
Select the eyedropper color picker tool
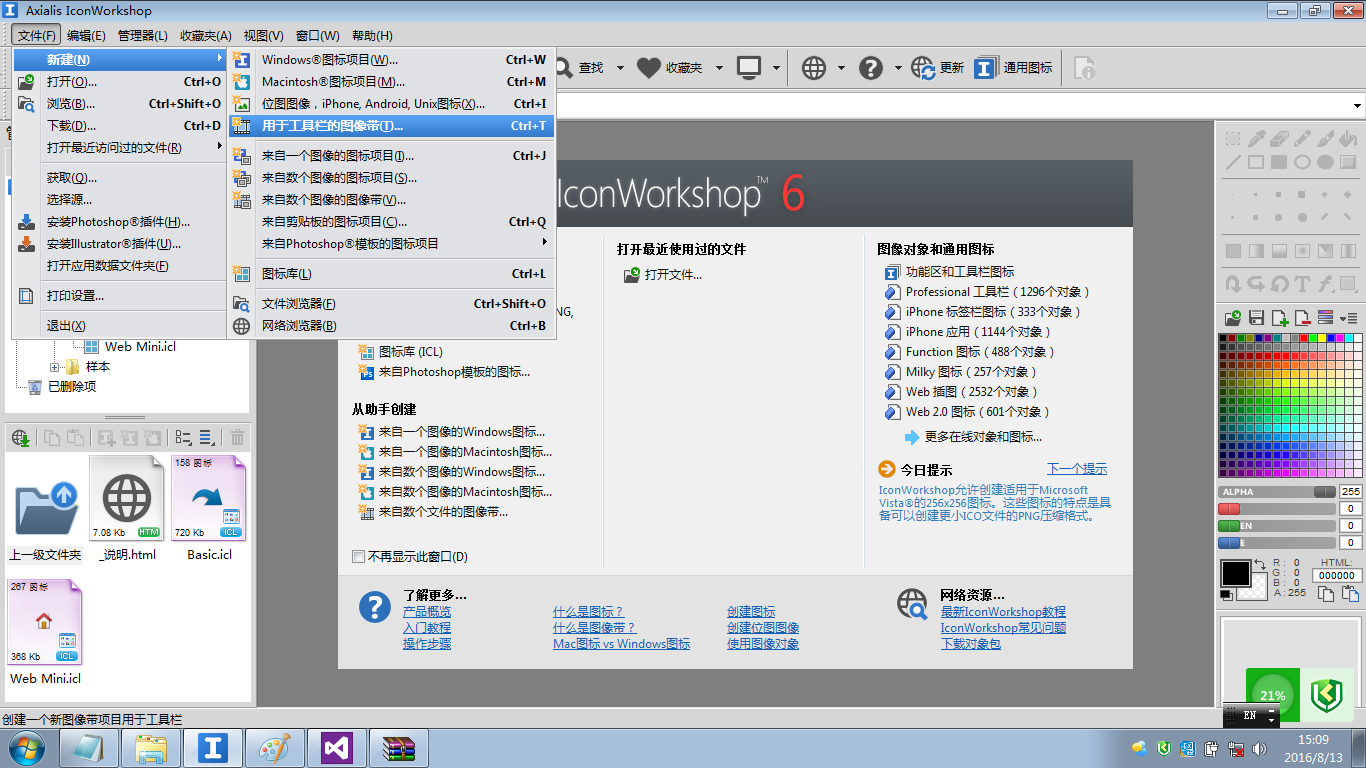[x=1257, y=139]
